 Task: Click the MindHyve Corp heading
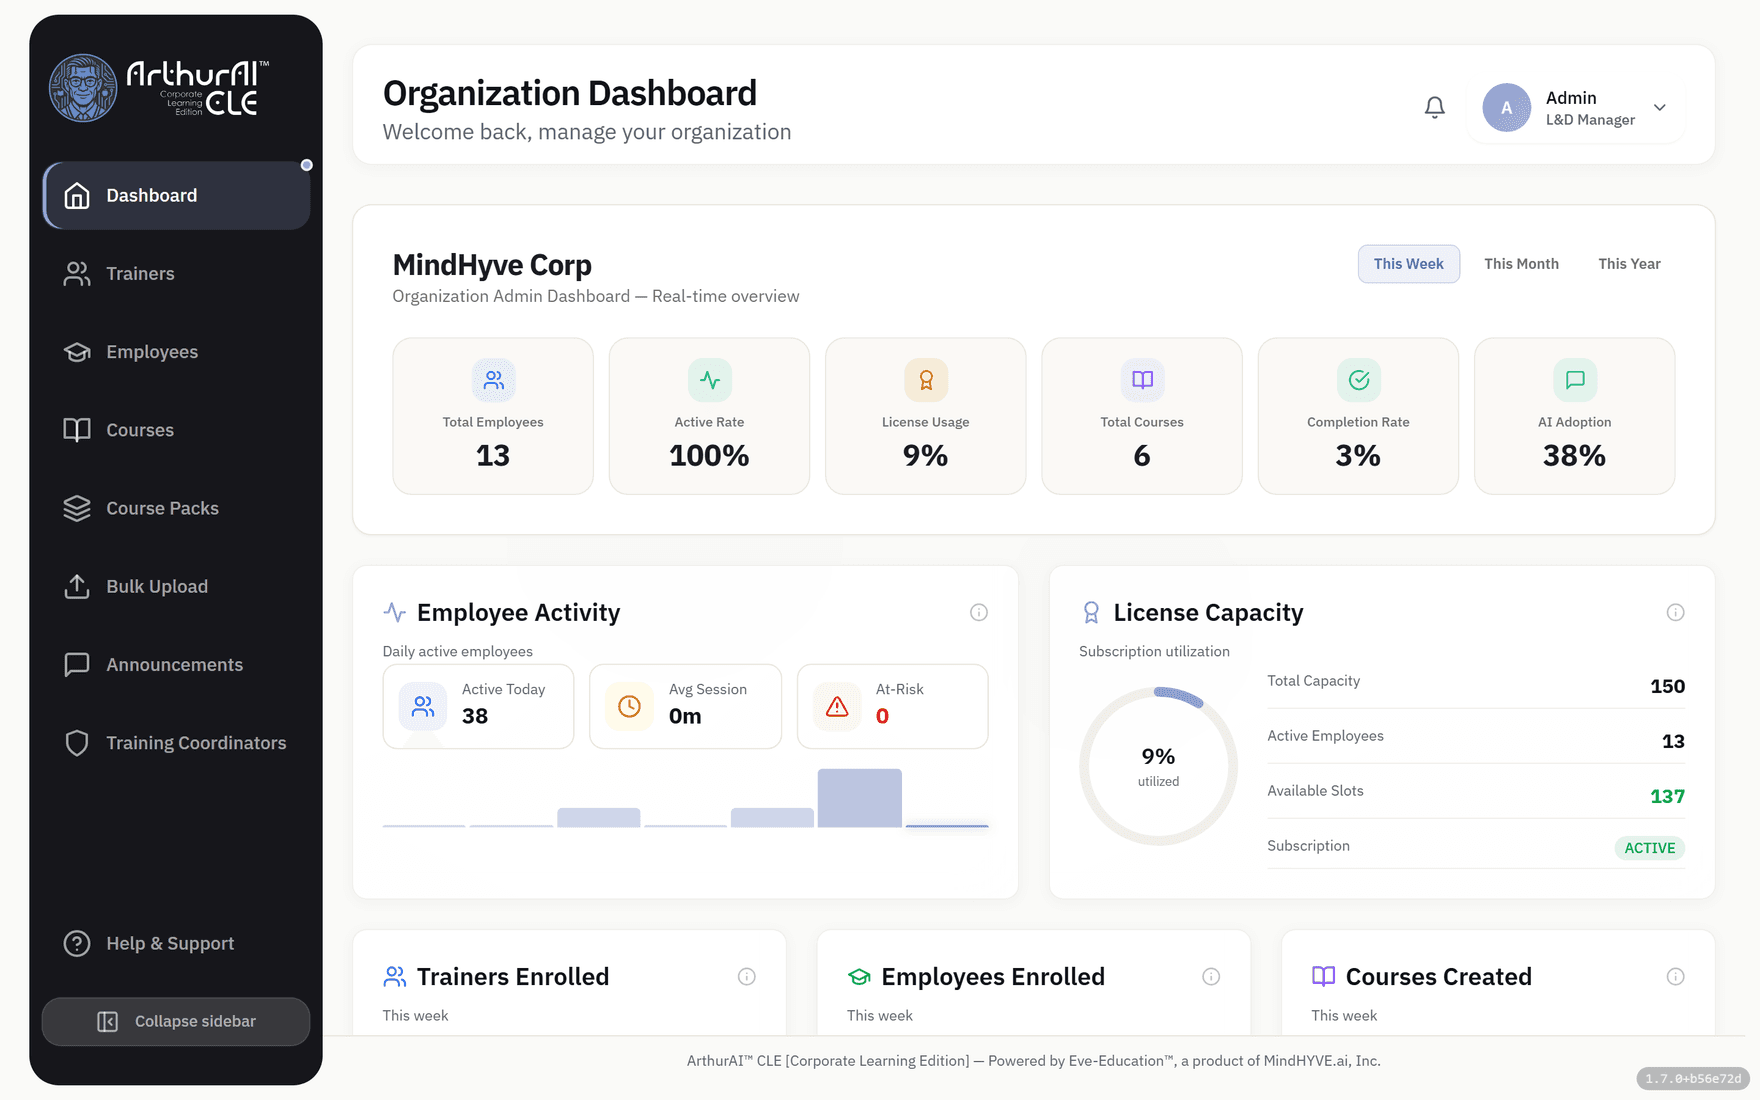[492, 265]
